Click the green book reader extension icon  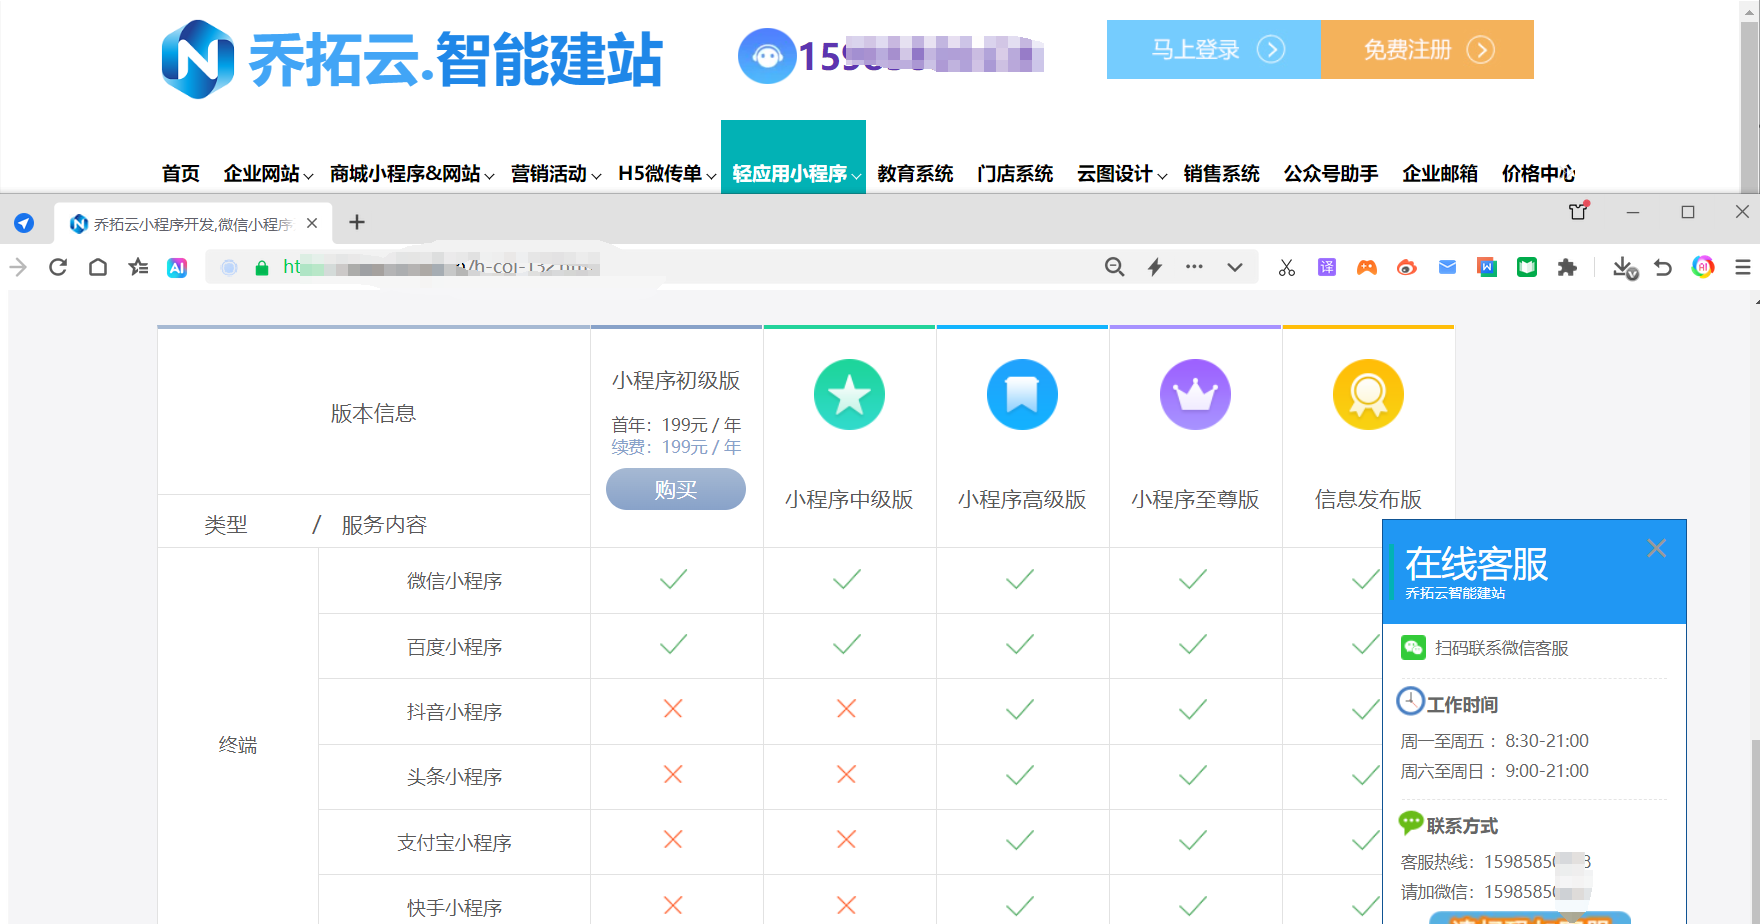click(1527, 267)
